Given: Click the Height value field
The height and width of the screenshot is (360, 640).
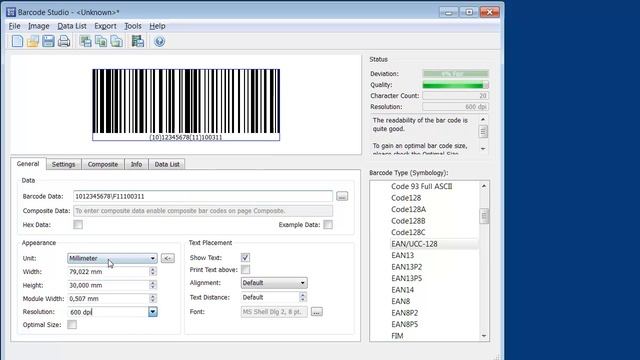Looking at the screenshot, I should (108, 285).
